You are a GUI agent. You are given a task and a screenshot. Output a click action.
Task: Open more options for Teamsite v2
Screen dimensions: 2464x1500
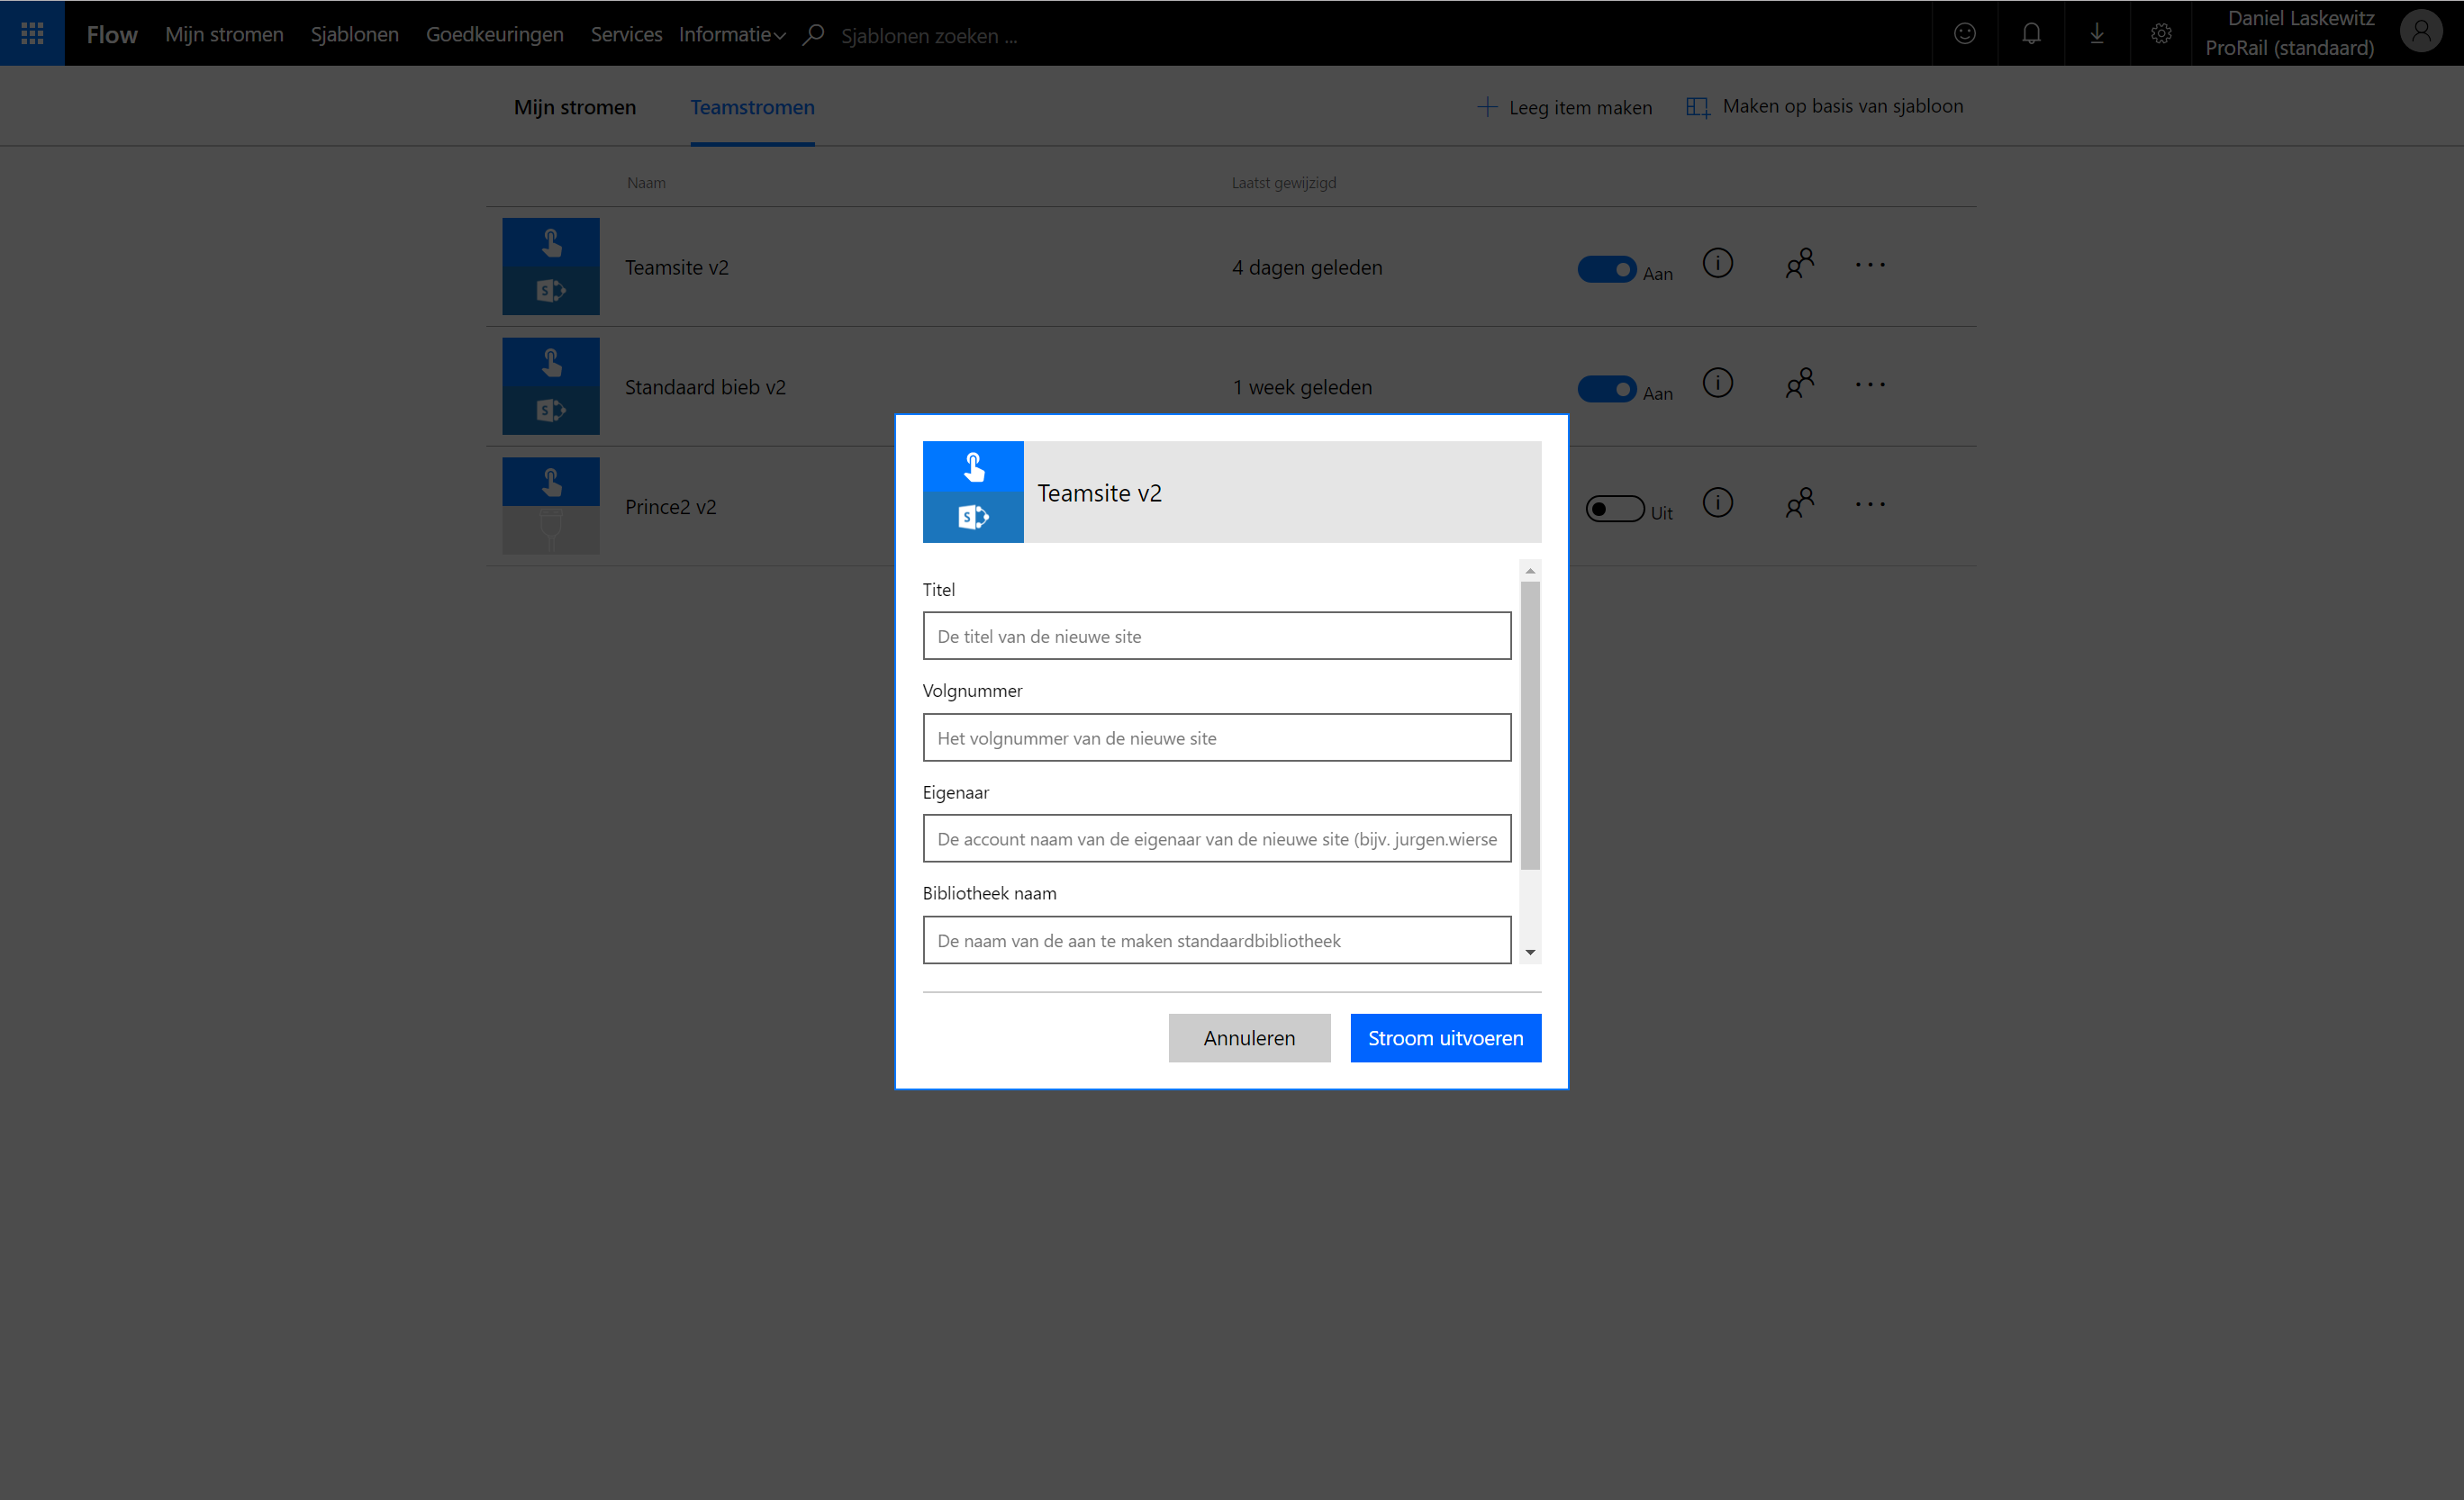(x=1869, y=265)
